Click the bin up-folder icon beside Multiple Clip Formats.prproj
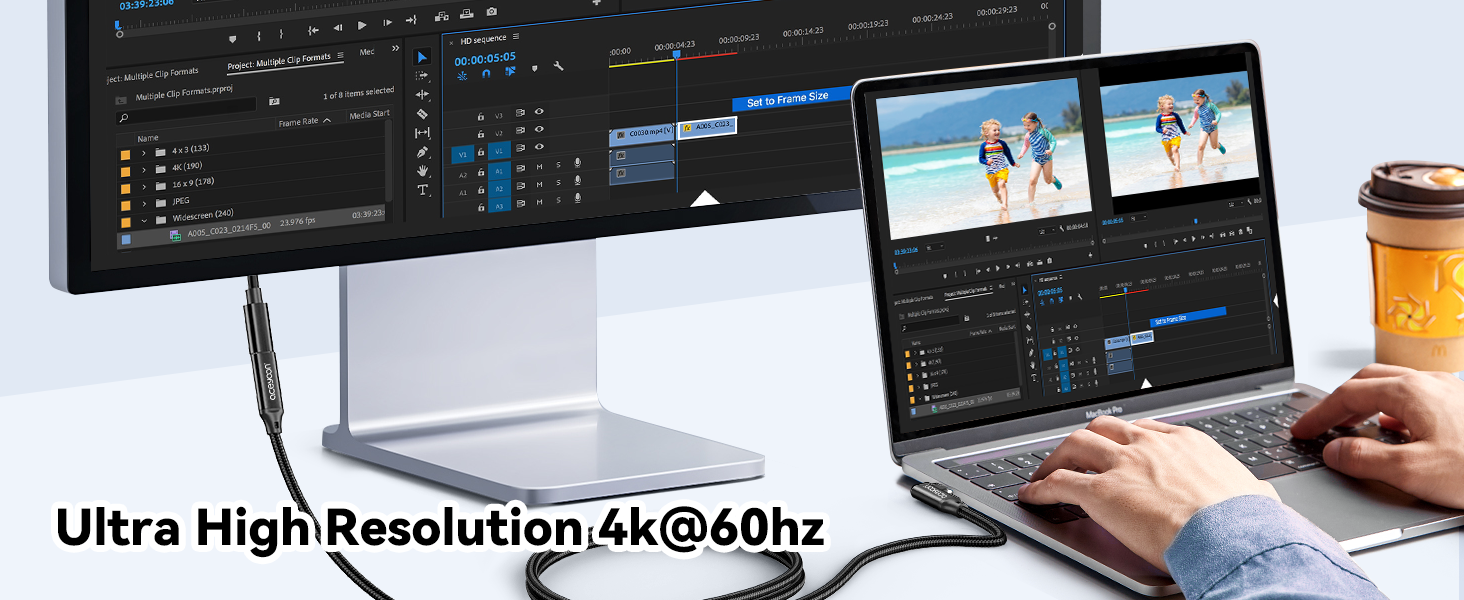 [x=121, y=100]
